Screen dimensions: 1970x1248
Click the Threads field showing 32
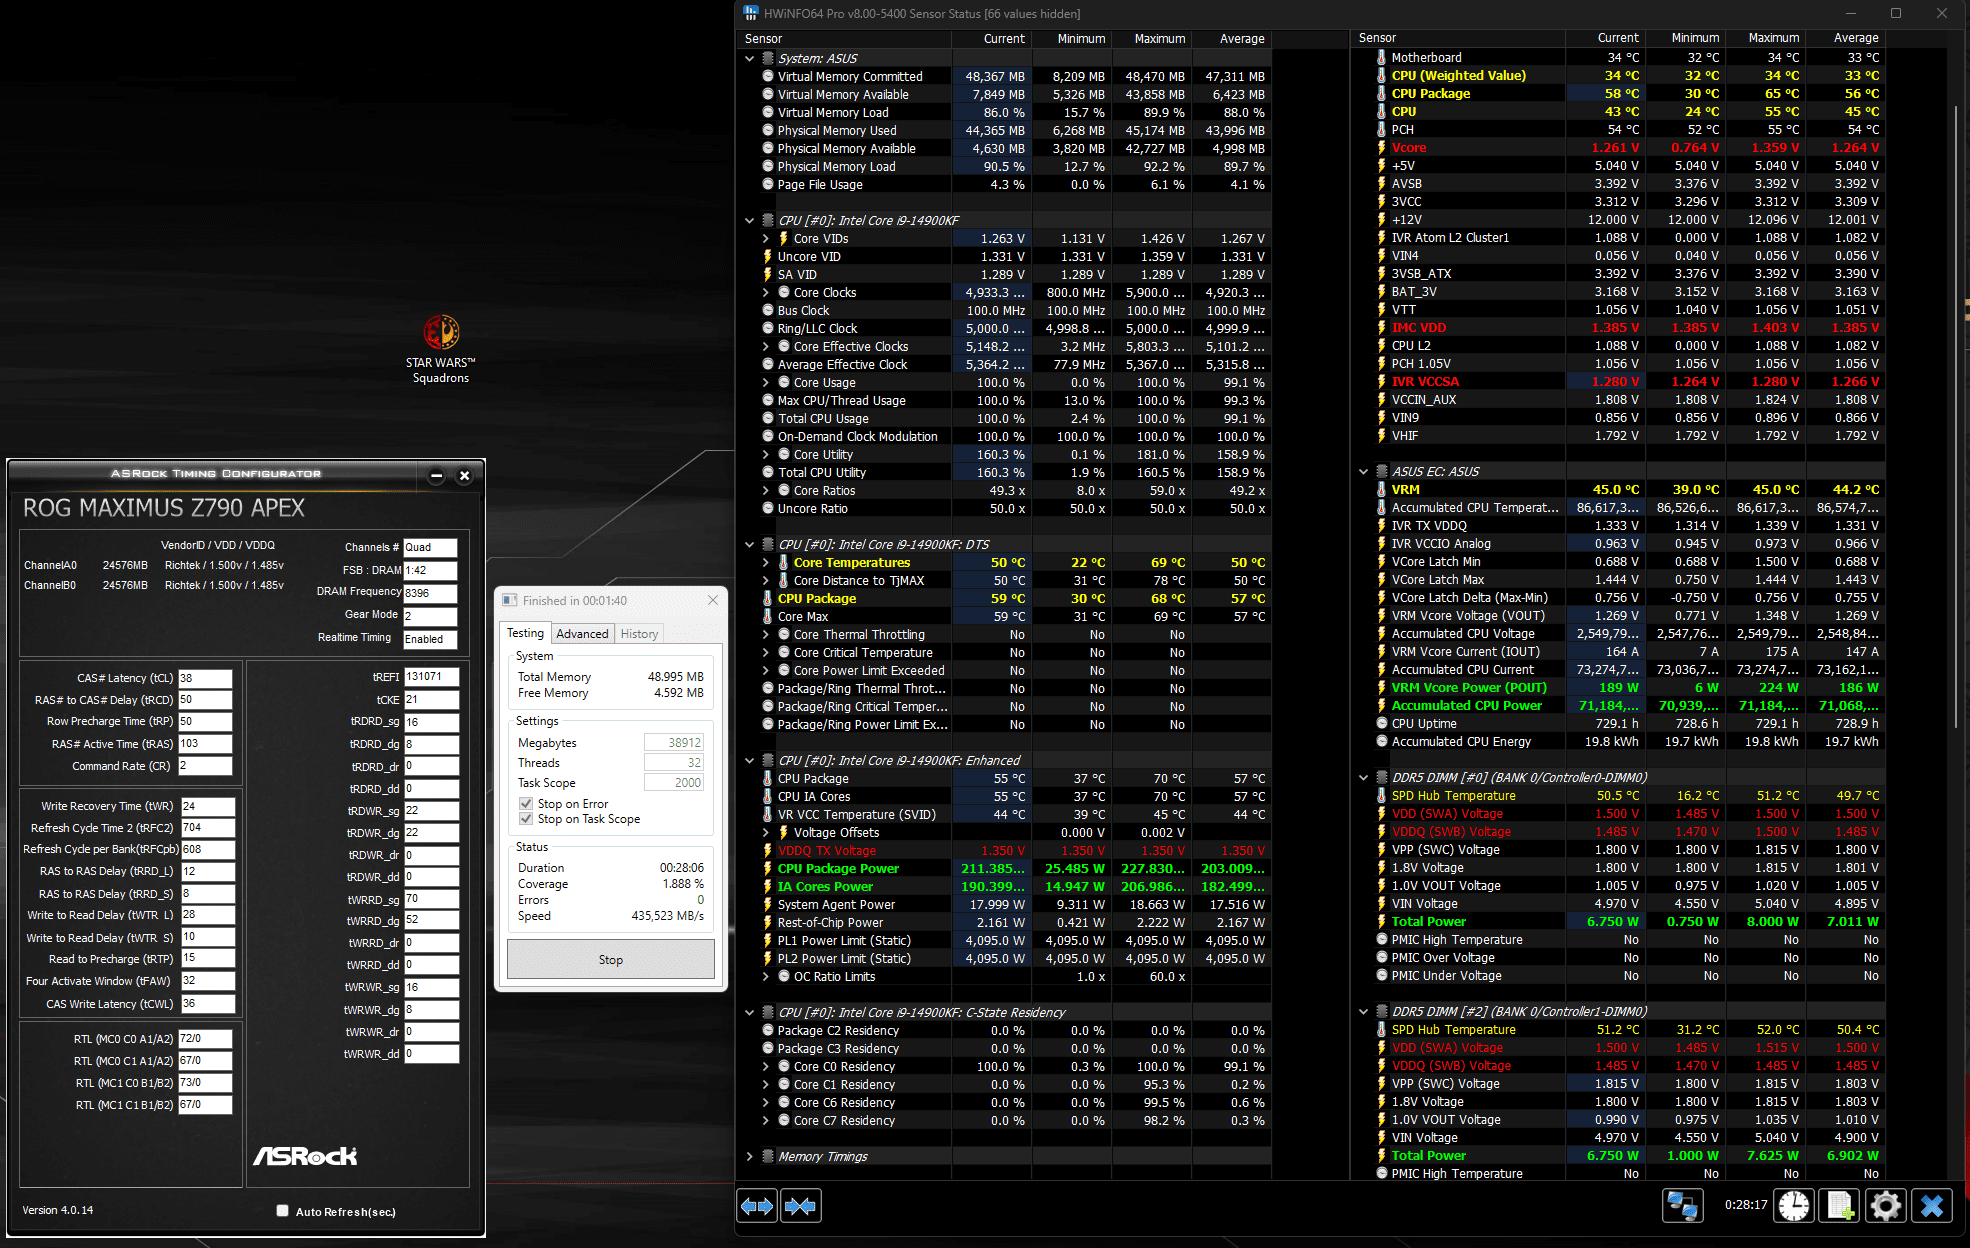point(673,763)
